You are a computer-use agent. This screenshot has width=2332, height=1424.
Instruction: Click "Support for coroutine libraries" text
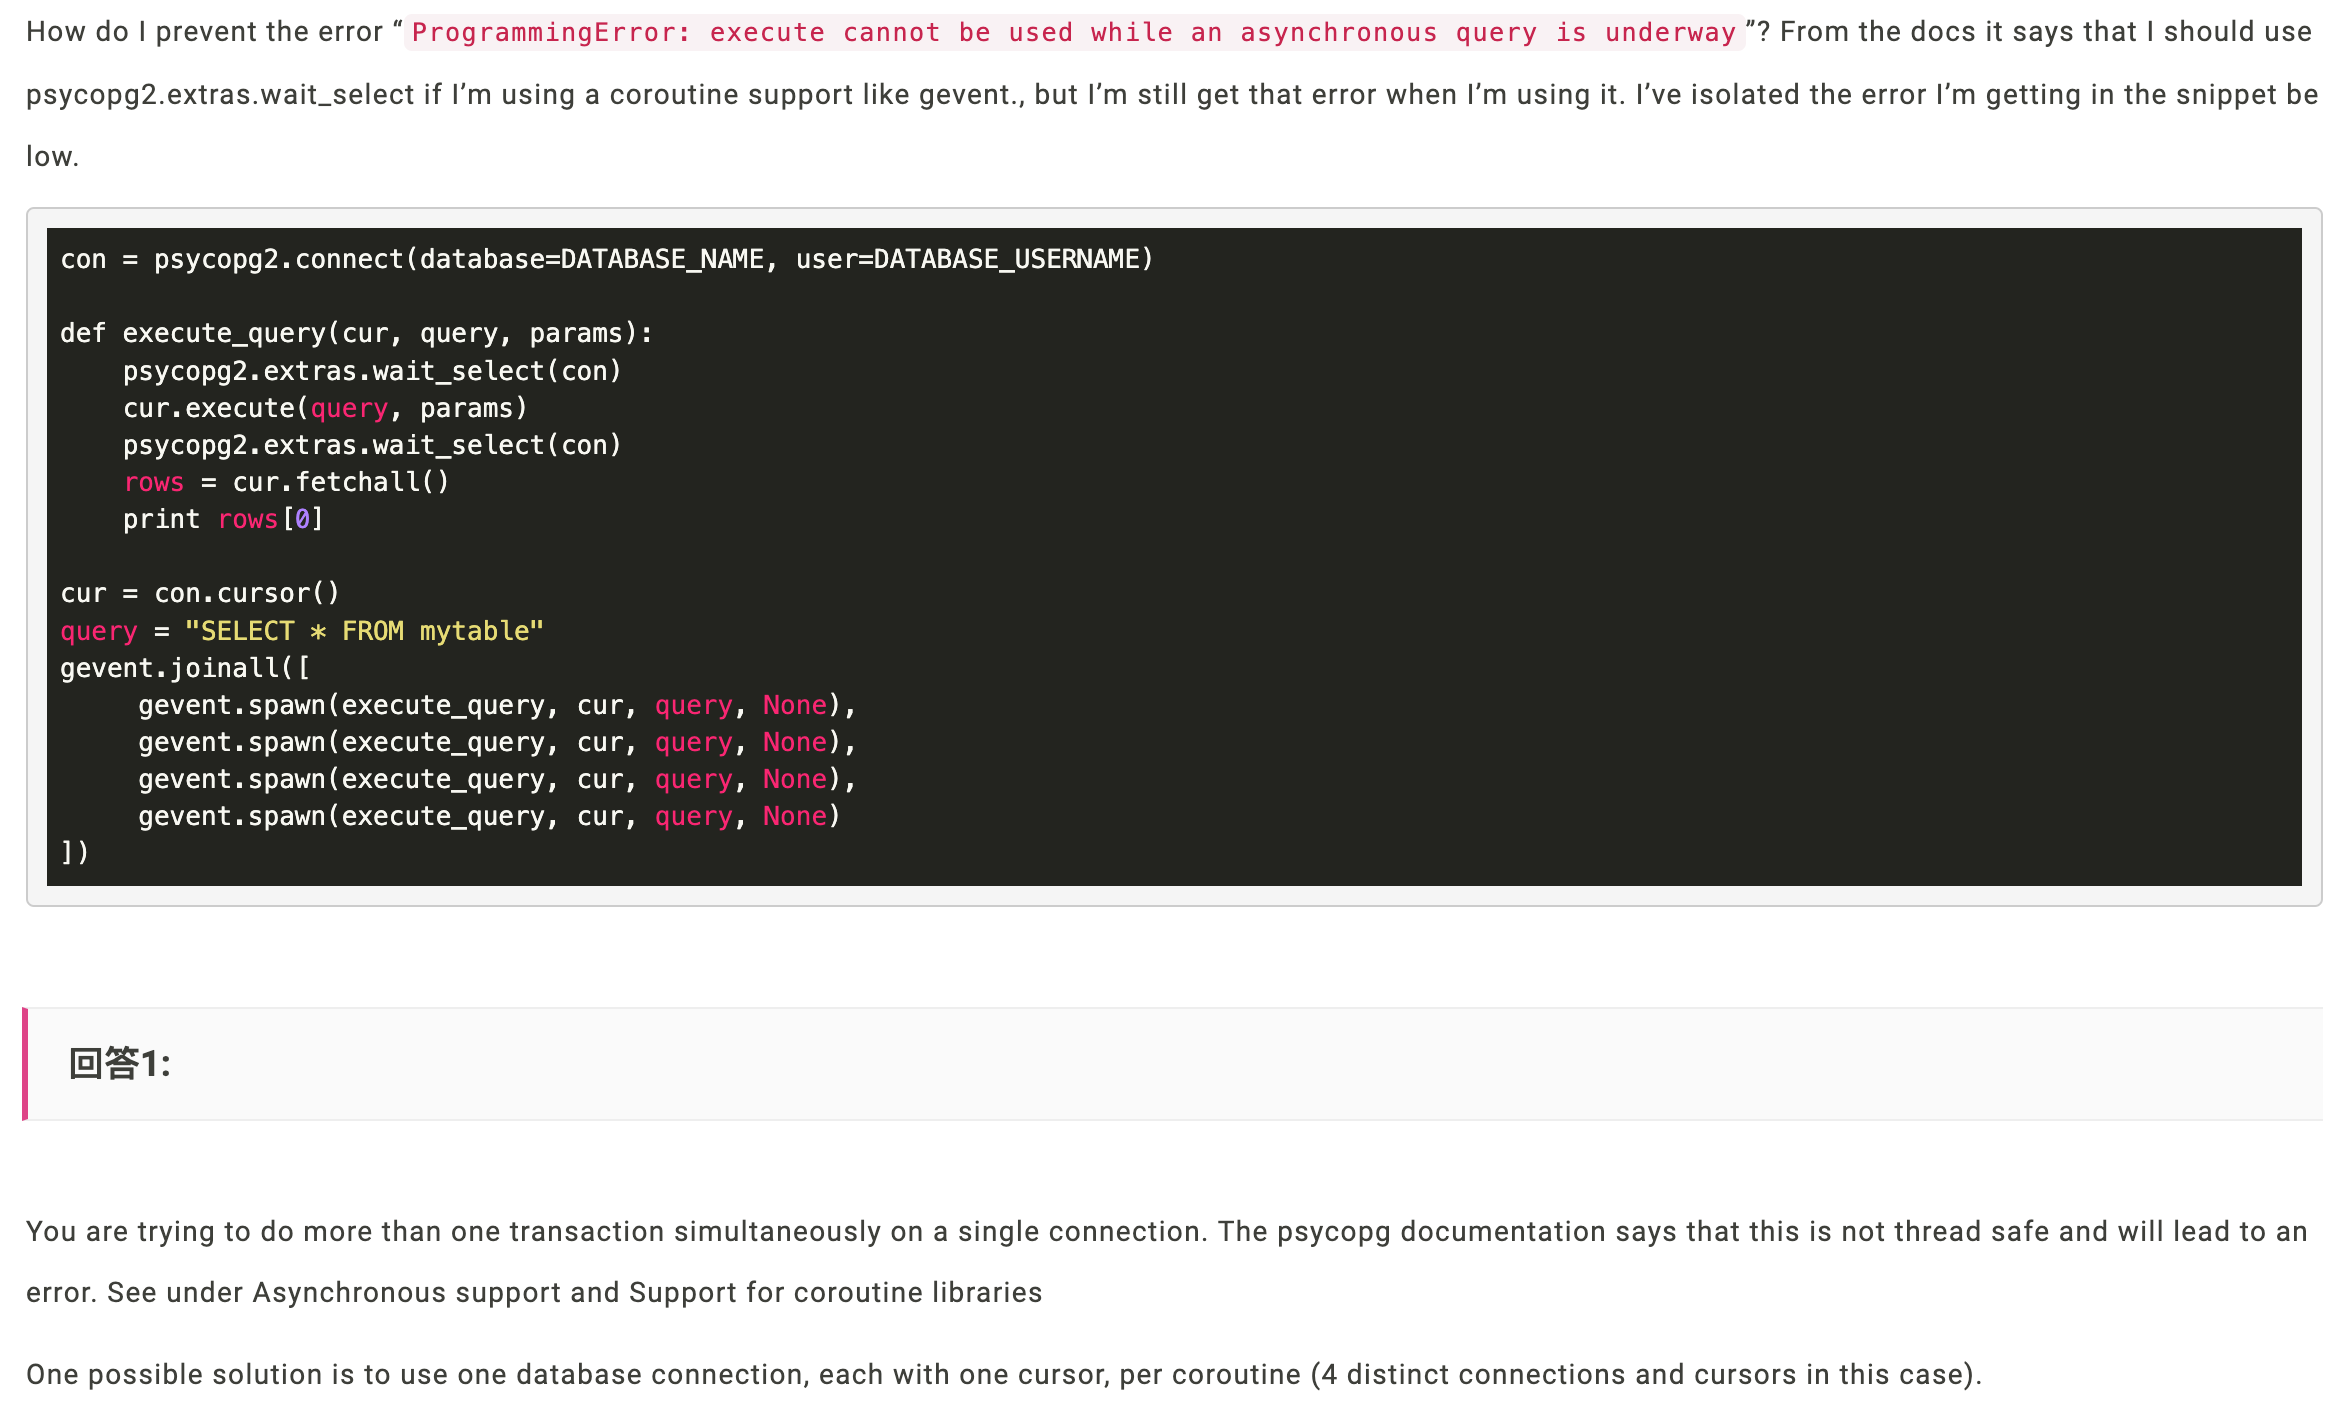(x=835, y=1293)
